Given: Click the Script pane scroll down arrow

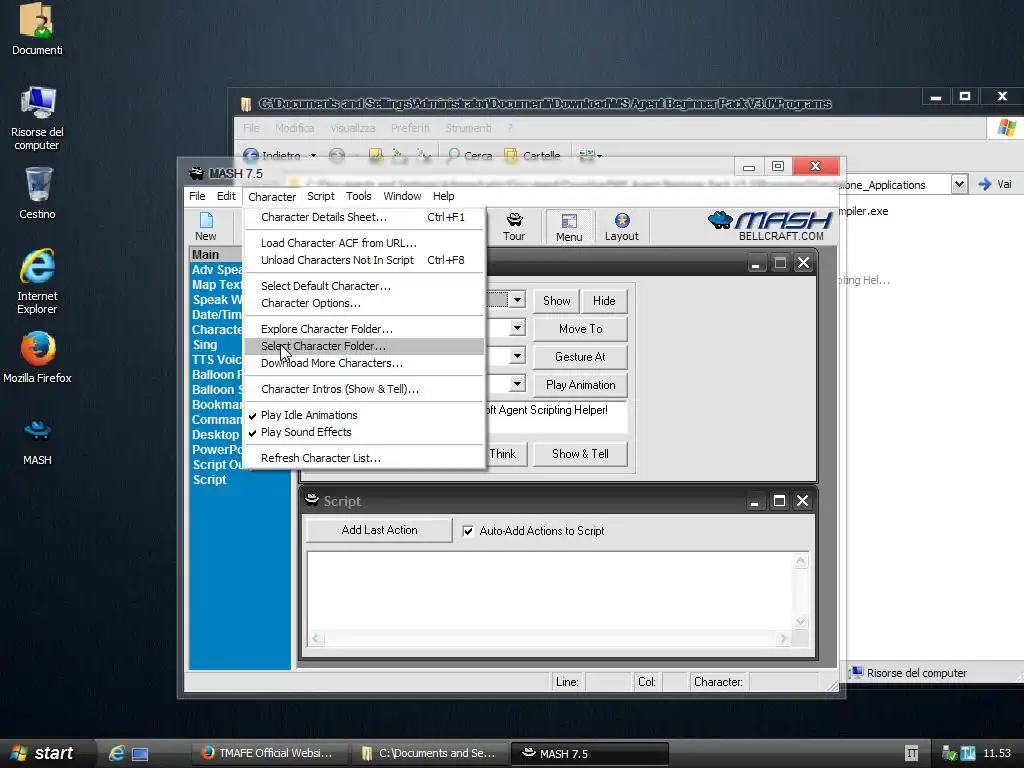Looking at the screenshot, I should click(801, 622).
